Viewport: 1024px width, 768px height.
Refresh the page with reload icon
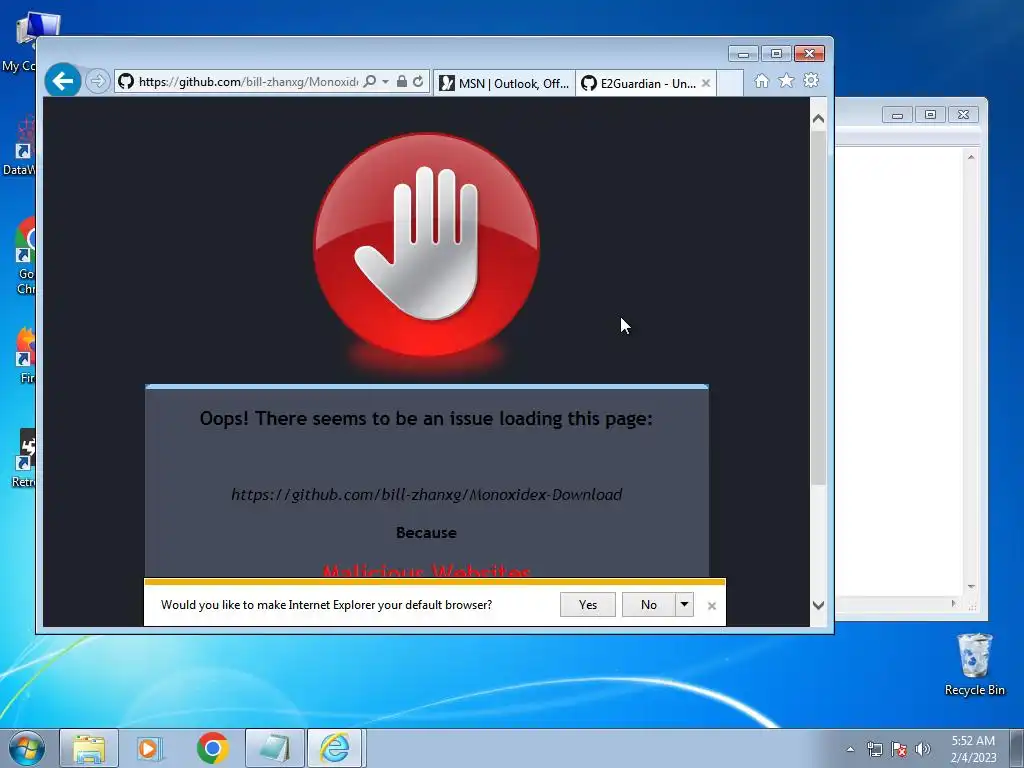419,82
